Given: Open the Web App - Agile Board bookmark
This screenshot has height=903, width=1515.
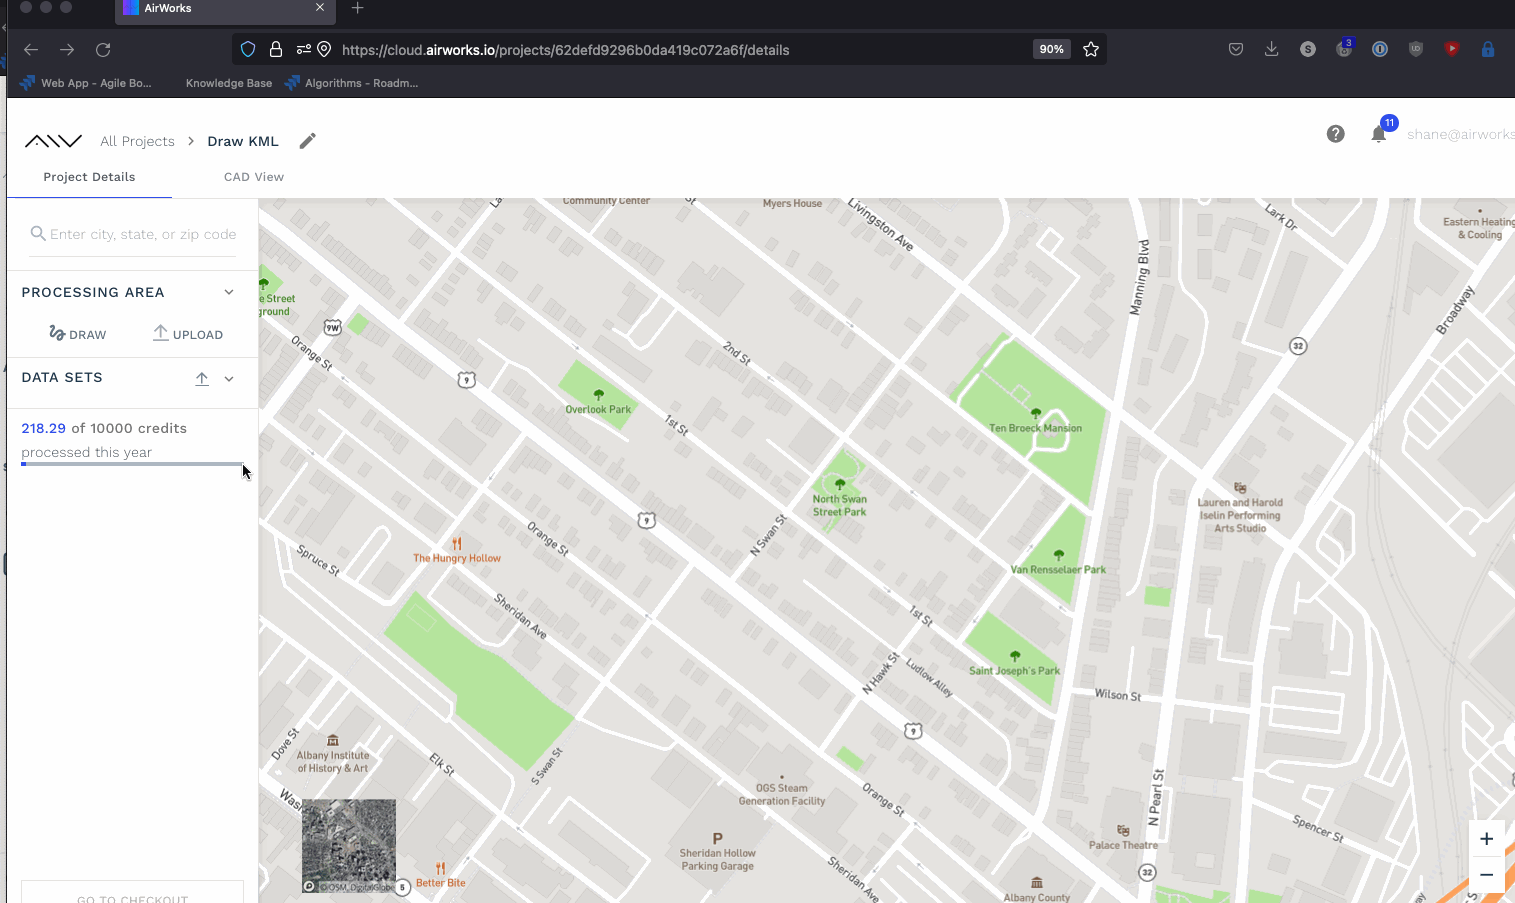Looking at the screenshot, I should 86,83.
